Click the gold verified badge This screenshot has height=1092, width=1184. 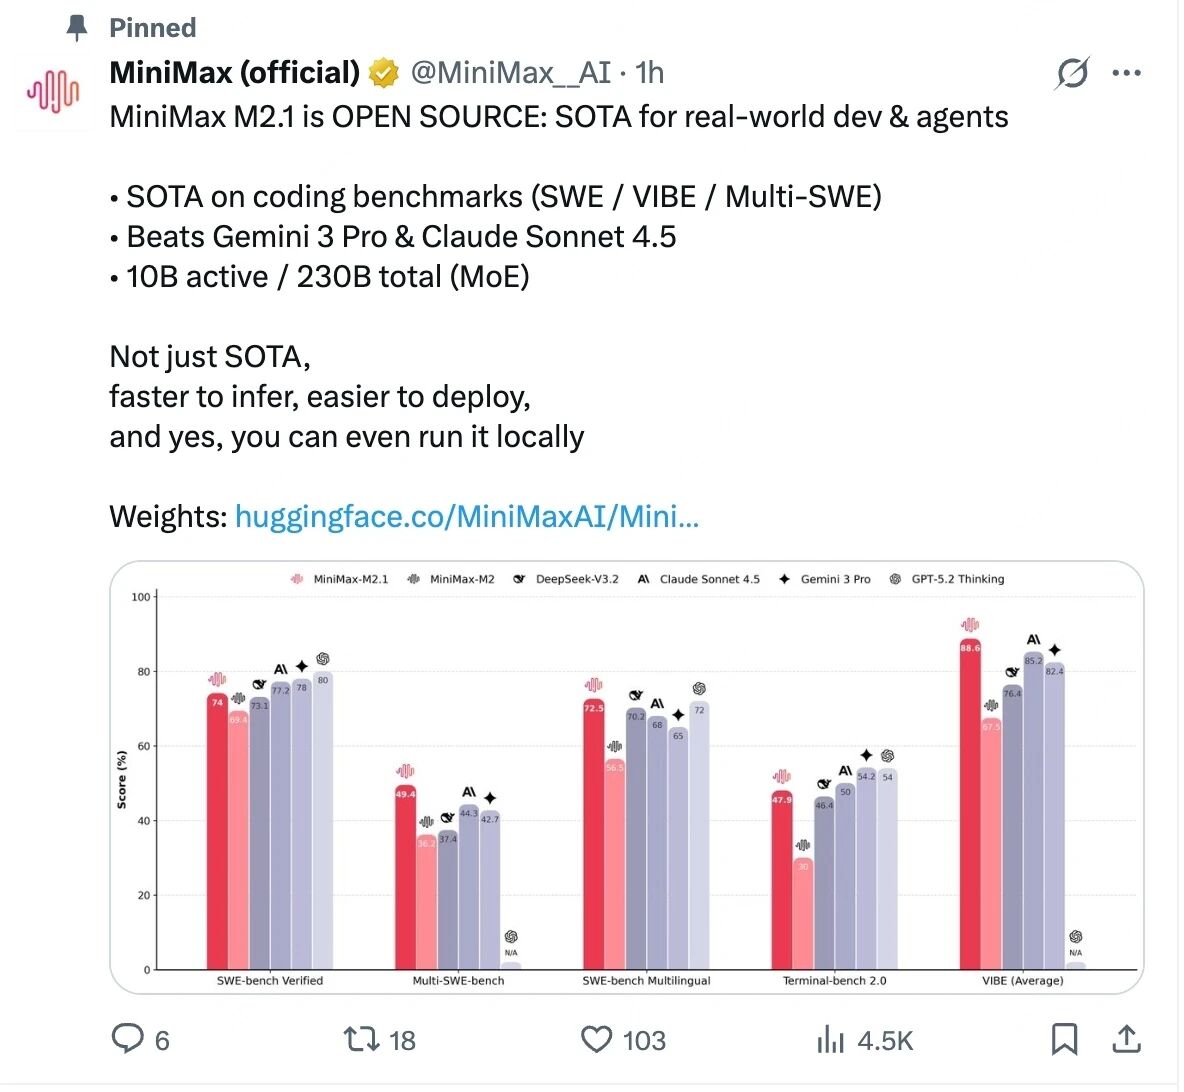383,73
